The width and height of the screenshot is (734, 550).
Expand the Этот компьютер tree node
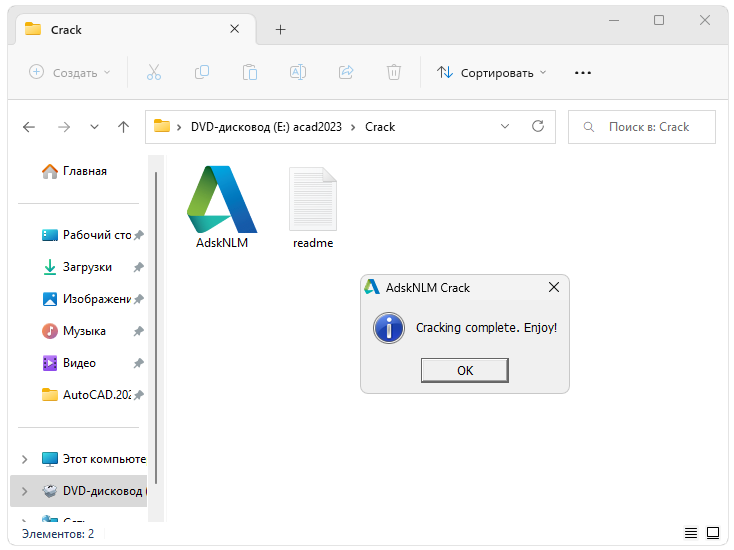tap(25, 459)
